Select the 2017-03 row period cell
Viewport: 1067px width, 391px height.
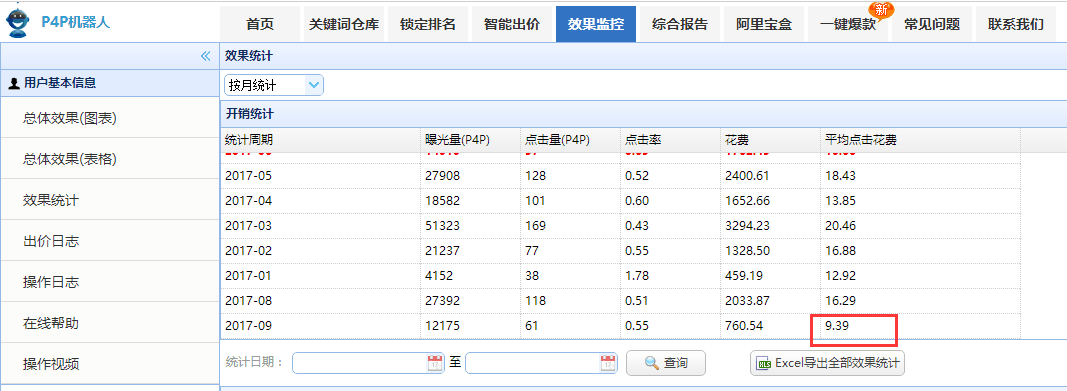pos(321,226)
